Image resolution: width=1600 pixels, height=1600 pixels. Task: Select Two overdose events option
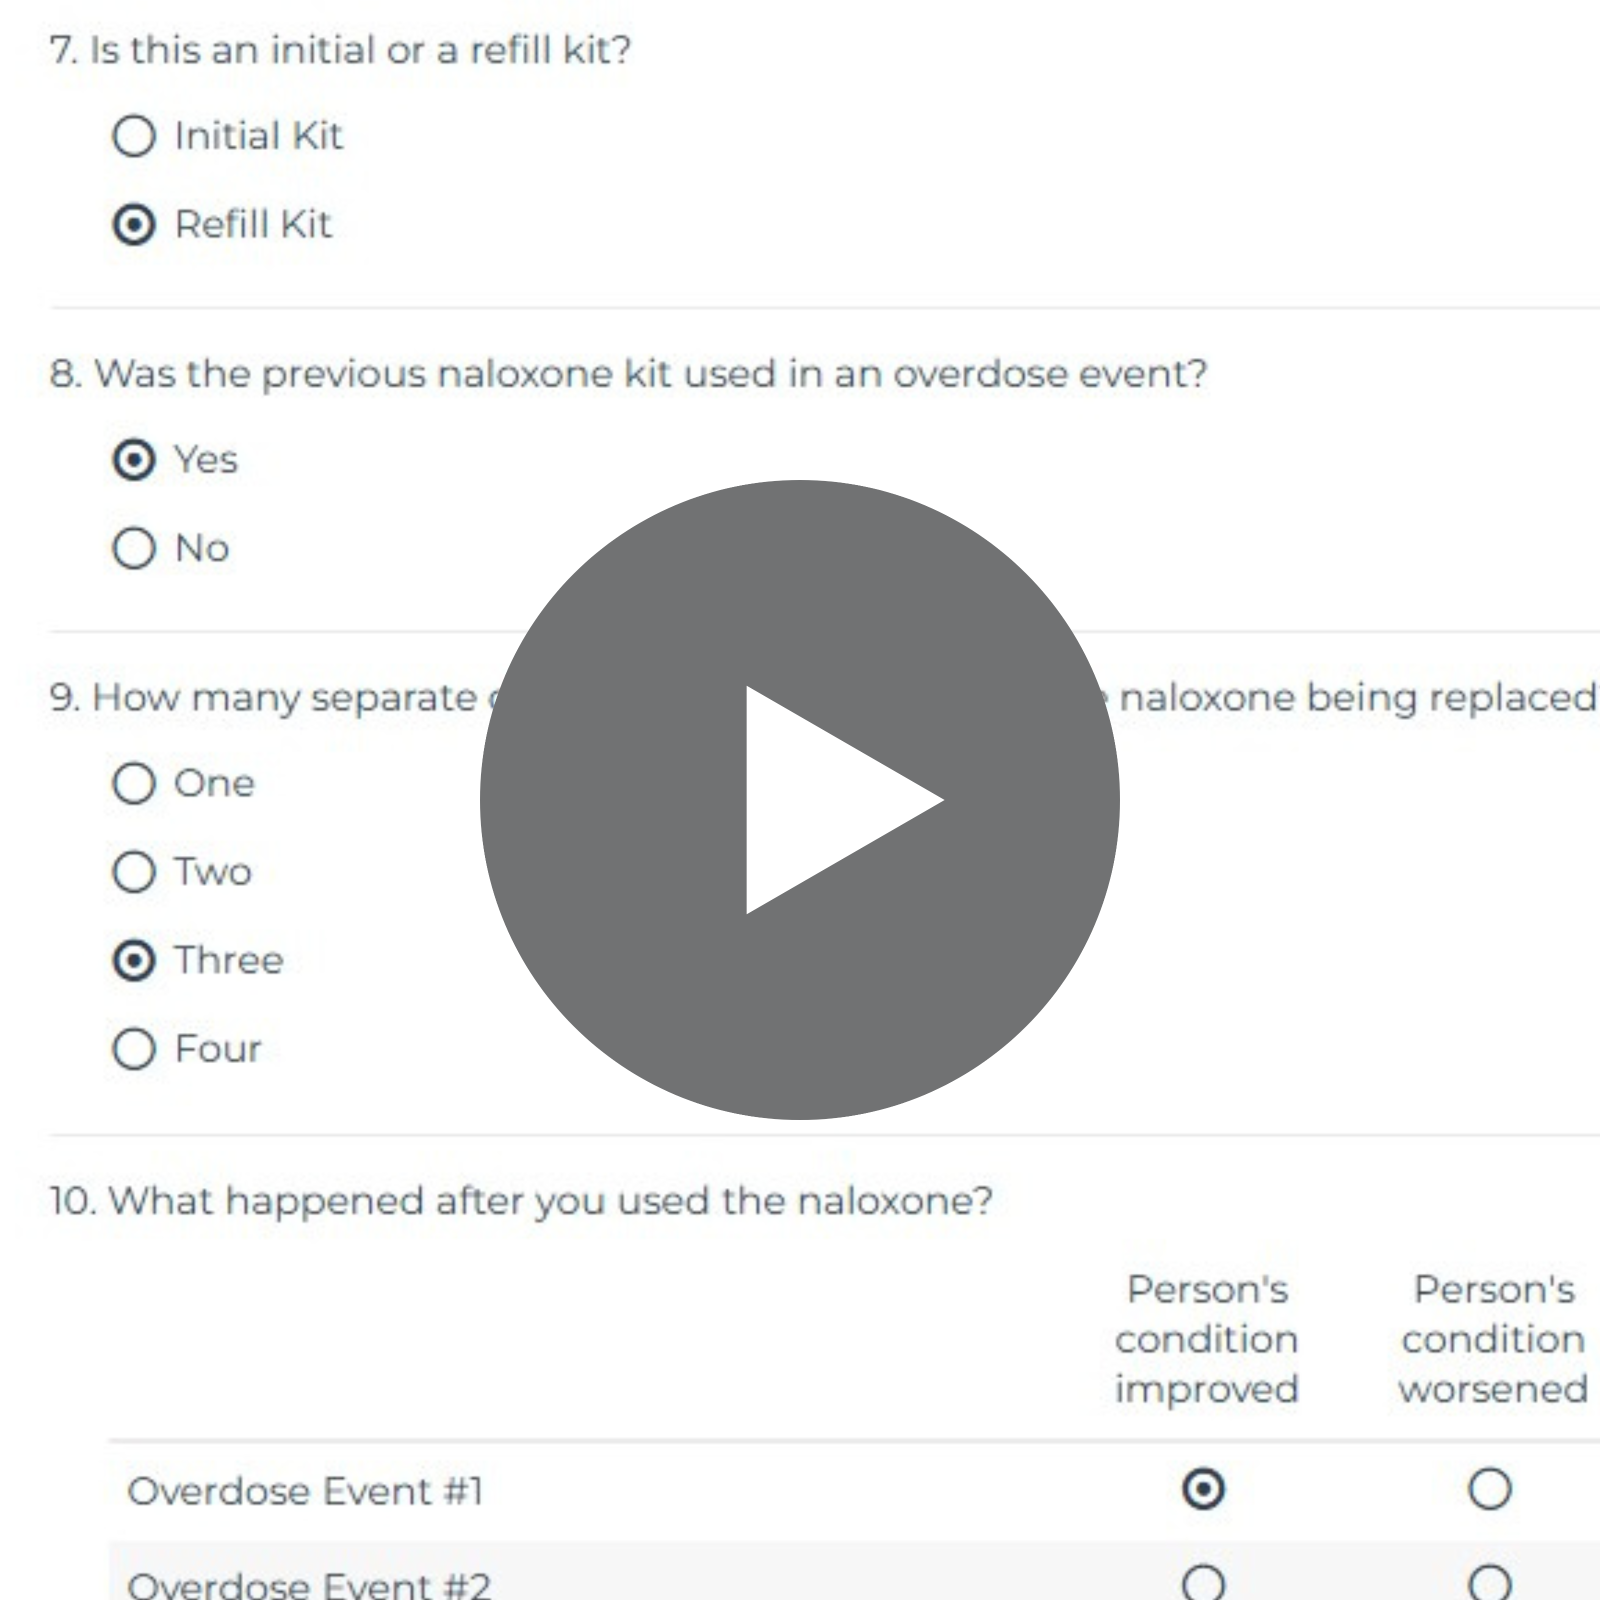click(134, 872)
